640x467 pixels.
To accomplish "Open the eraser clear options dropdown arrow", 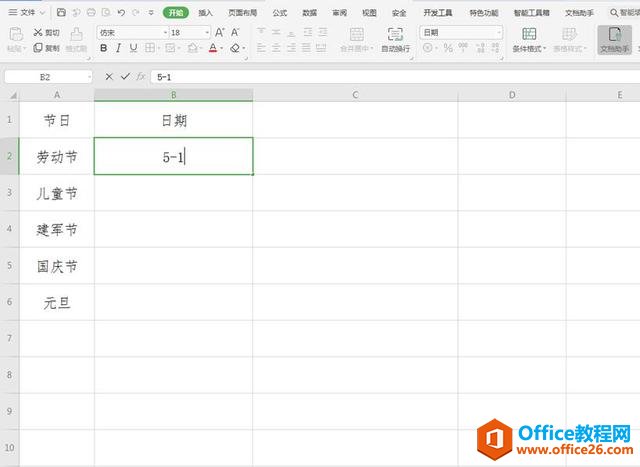I will click(244, 49).
